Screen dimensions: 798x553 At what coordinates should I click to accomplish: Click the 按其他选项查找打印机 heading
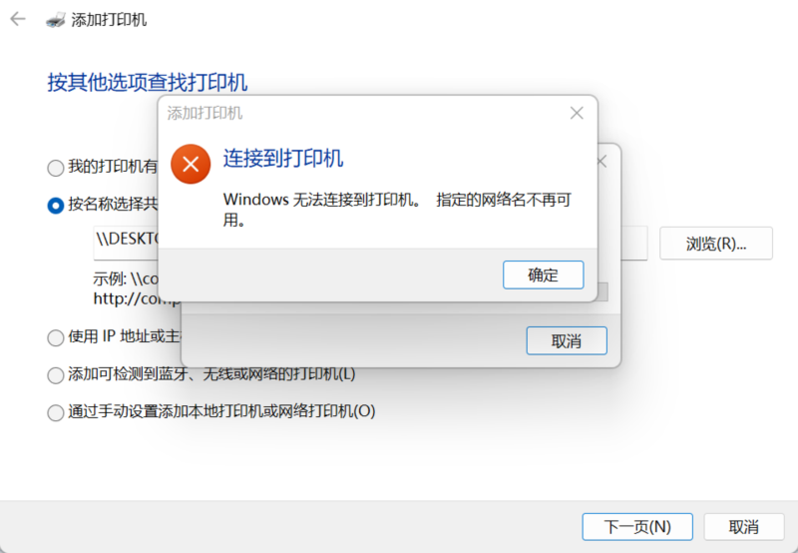(148, 82)
